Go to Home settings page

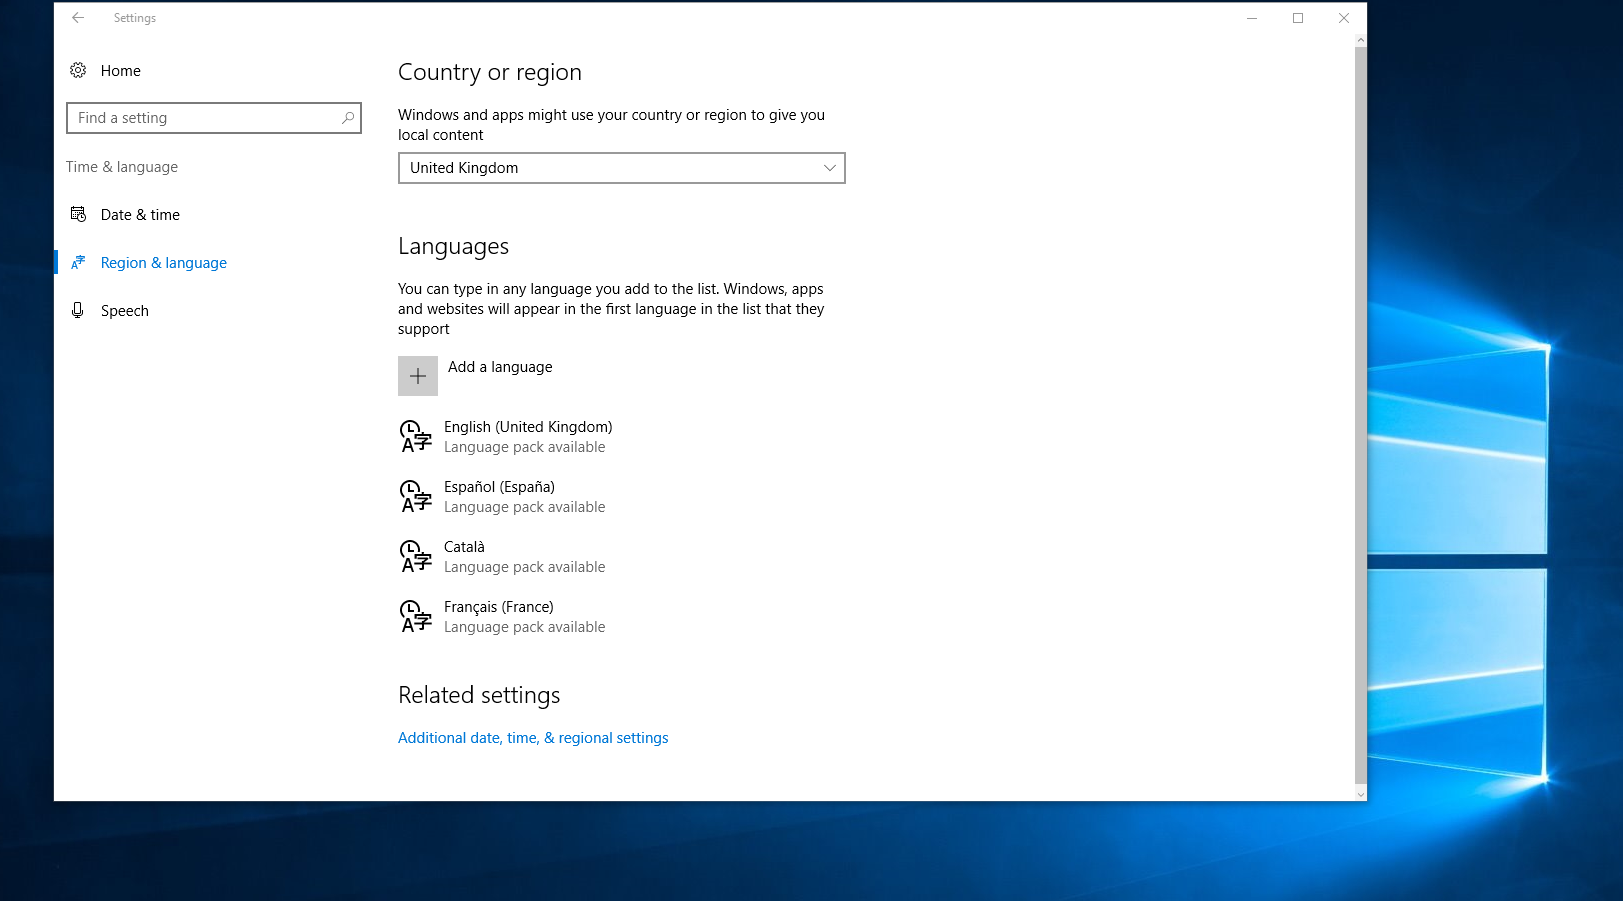pos(121,70)
